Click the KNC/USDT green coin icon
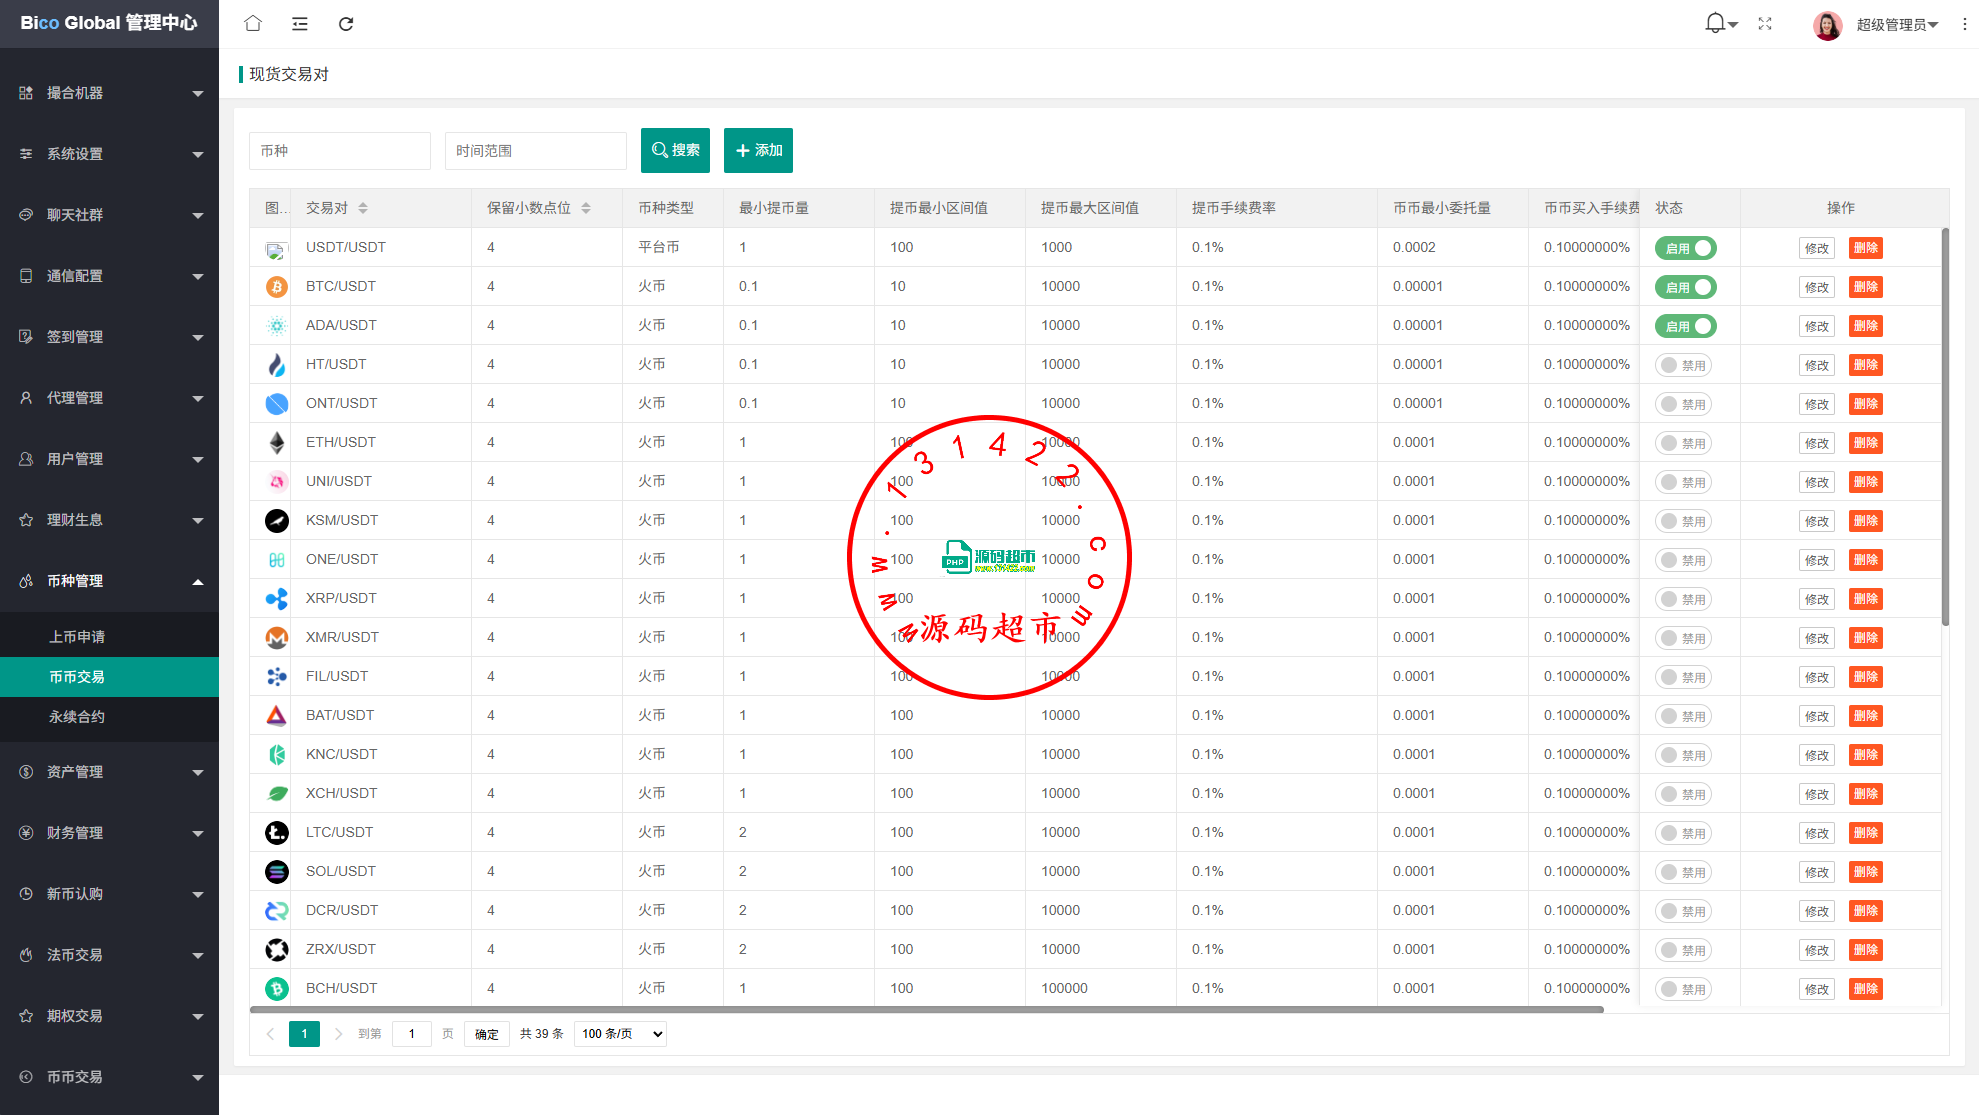This screenshot has width=1979, height=1115. (x=277, y=755)
